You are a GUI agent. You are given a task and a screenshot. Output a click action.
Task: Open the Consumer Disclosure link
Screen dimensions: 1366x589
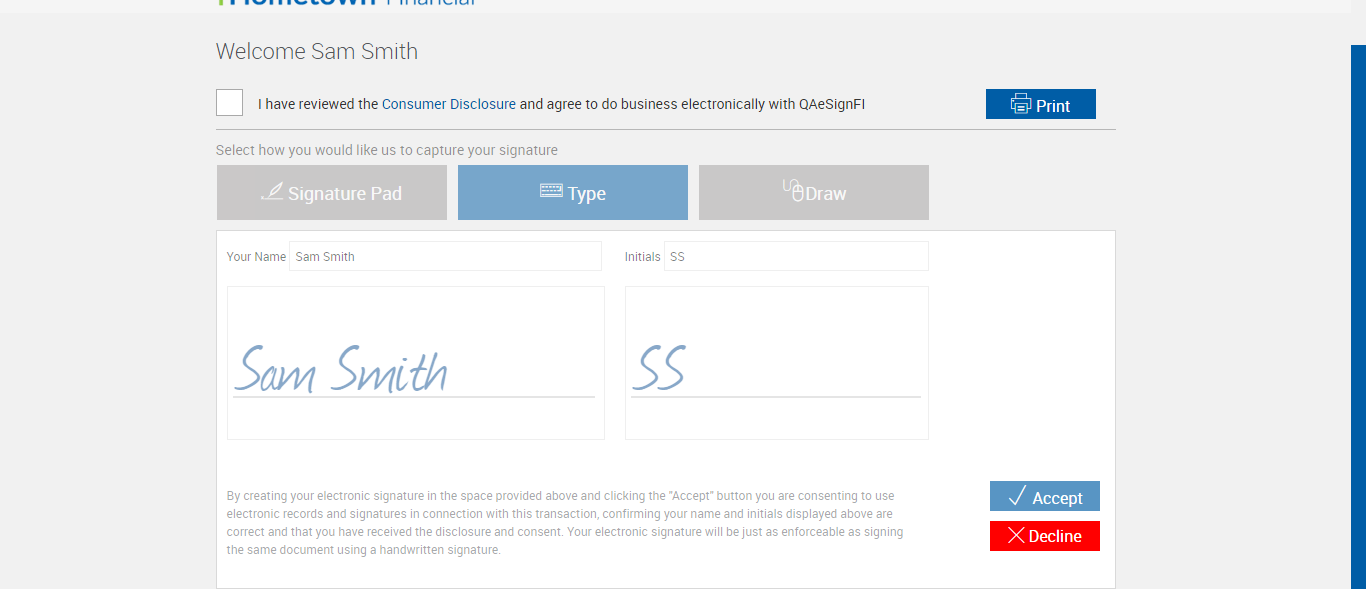(x=449, y=104)
